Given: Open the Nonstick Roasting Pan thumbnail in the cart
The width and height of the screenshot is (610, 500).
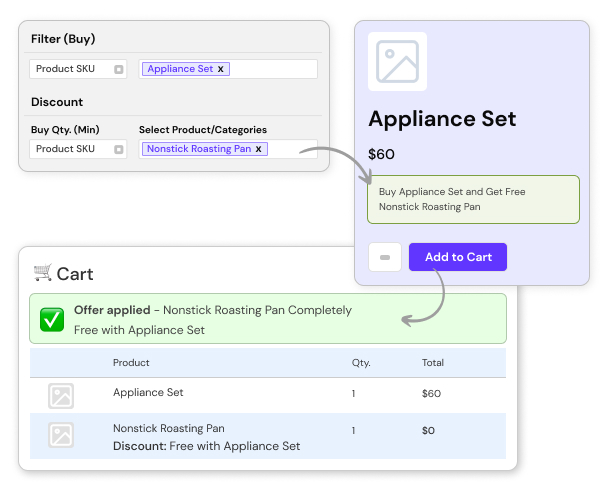Looking at the screenshot, I should coord(61,435).
